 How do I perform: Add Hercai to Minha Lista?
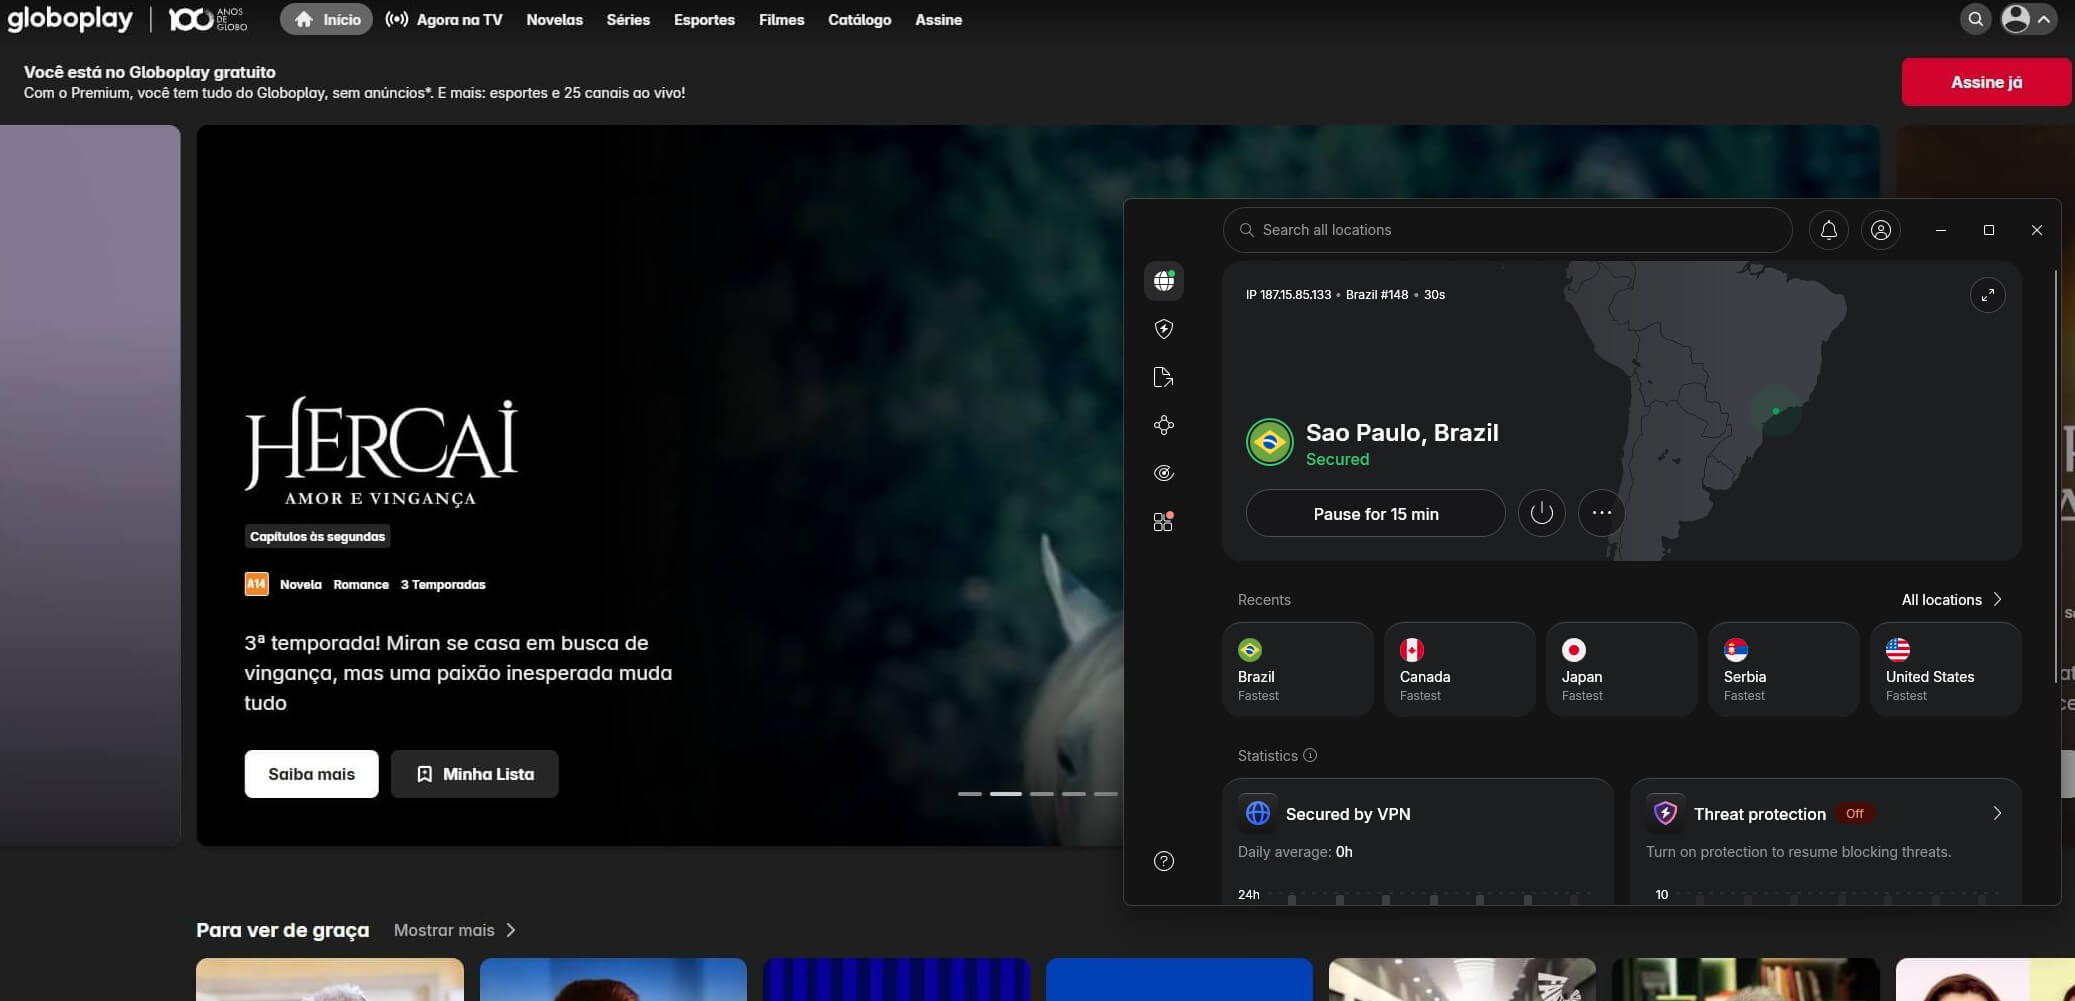(x=474, y=774)
